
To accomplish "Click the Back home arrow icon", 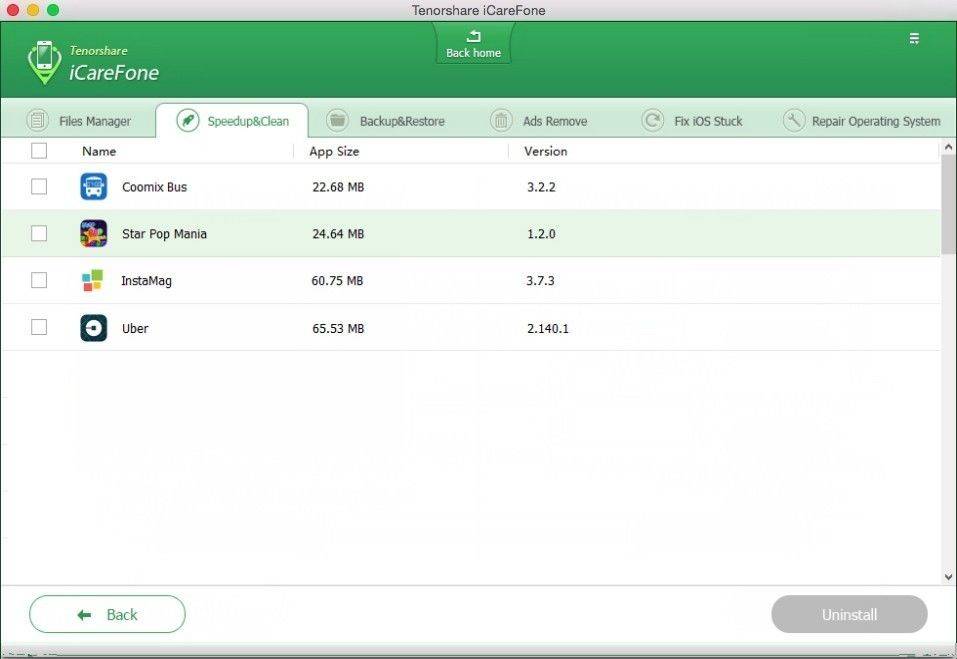I will click(474, 36).
